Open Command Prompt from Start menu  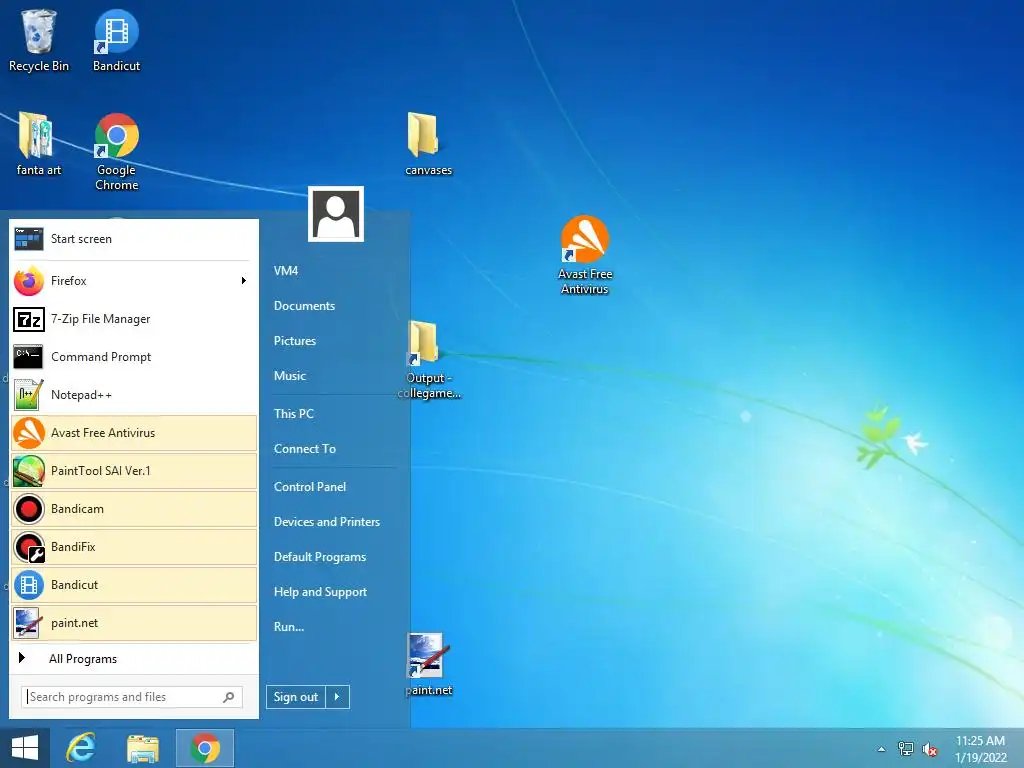pos(134,357)
